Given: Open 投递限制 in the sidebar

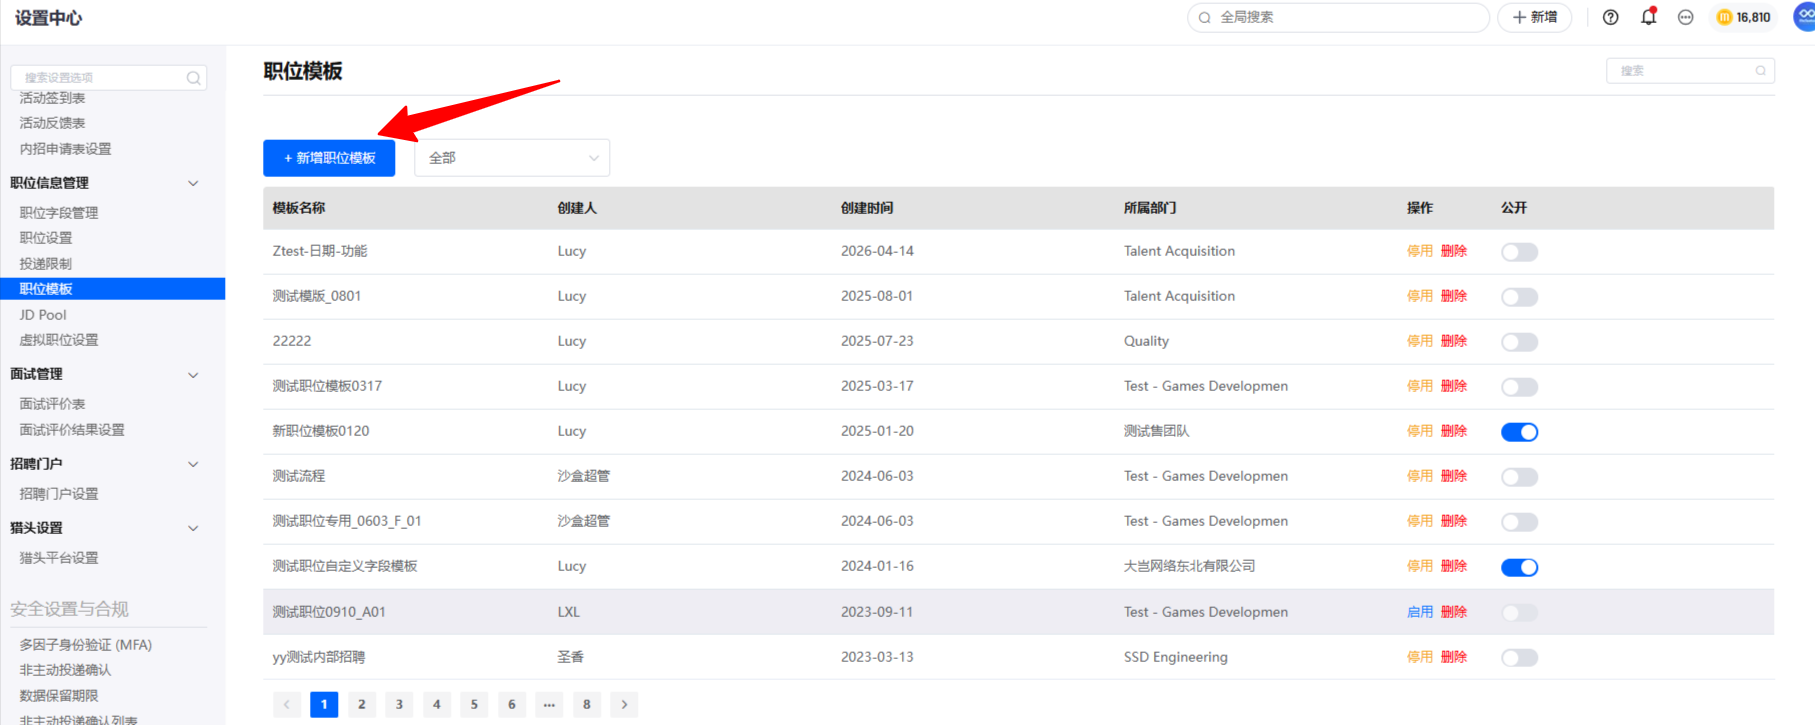Looking at the screenshot, I should coord(46,264).
